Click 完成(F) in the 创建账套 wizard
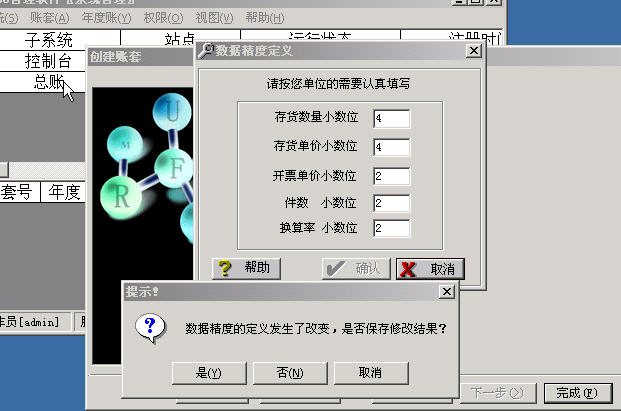Viewport: 621px width, 411px height. pyautogui.click(x=577, y=393)
